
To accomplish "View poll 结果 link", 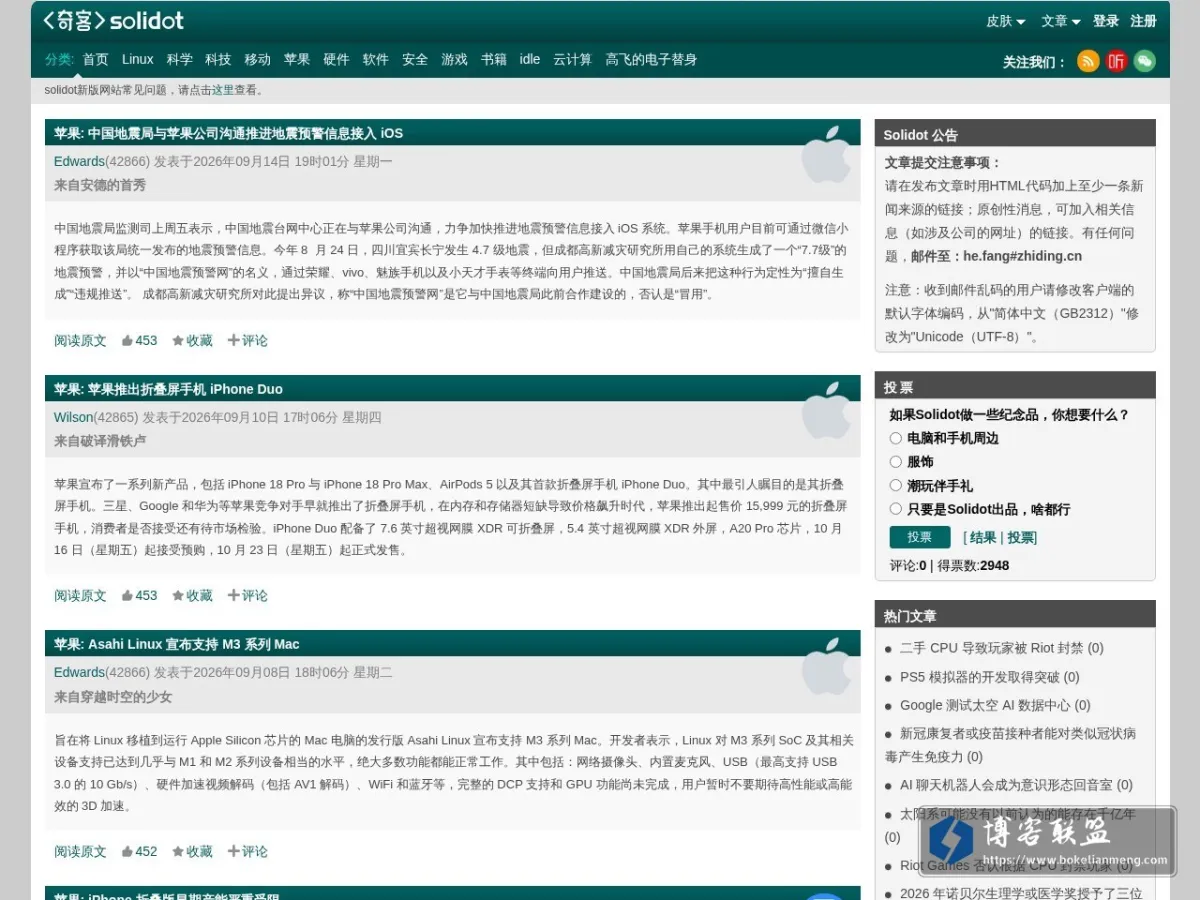I will [983, 537].
